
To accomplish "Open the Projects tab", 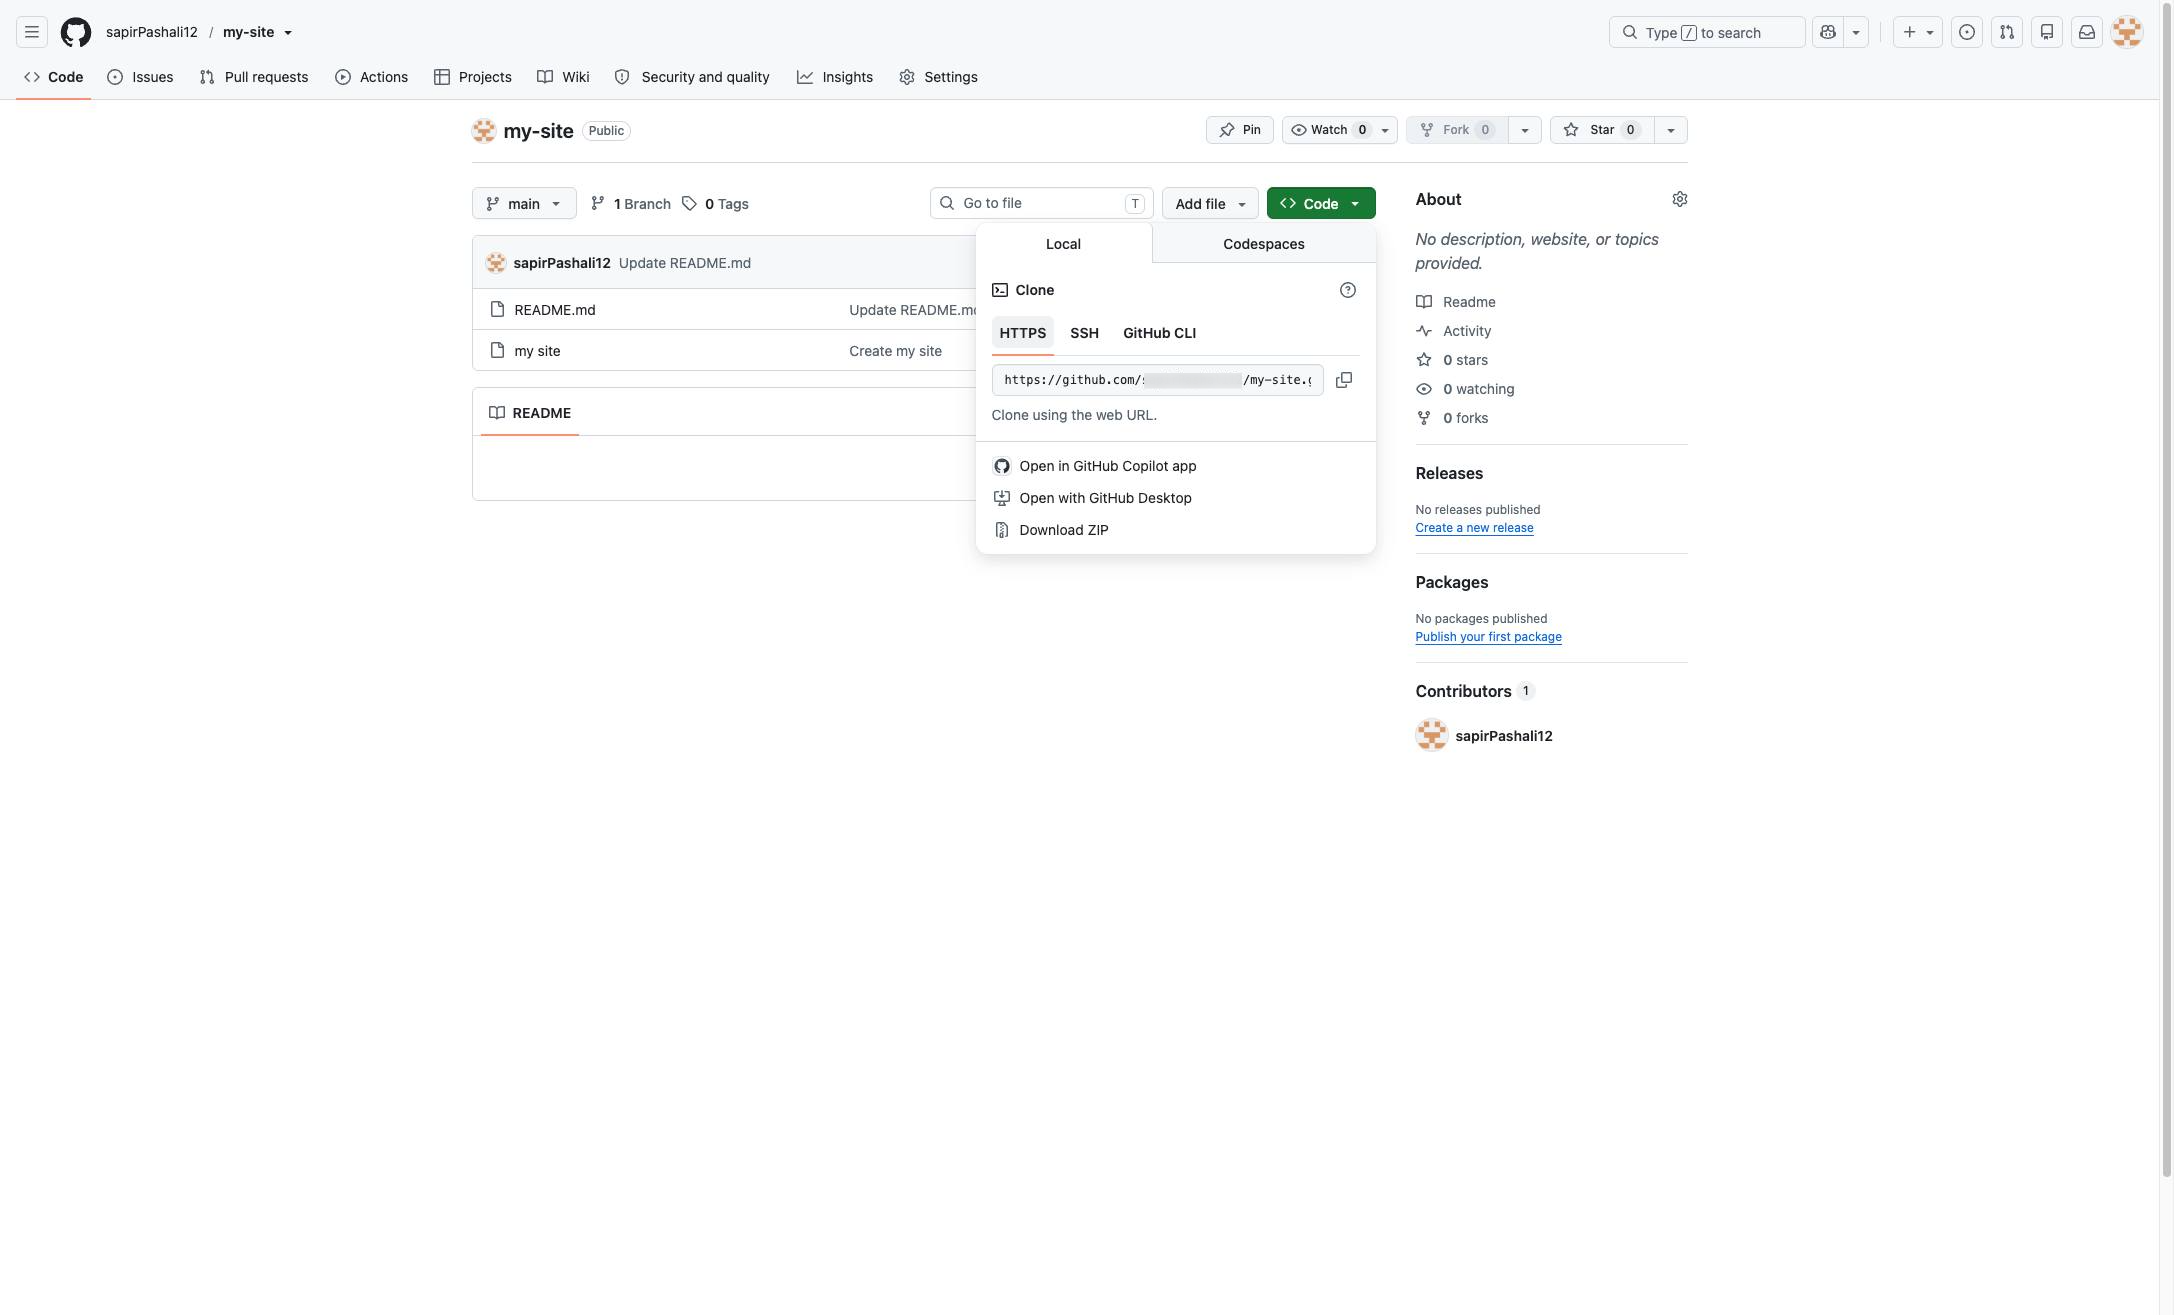I will (473, 77).
